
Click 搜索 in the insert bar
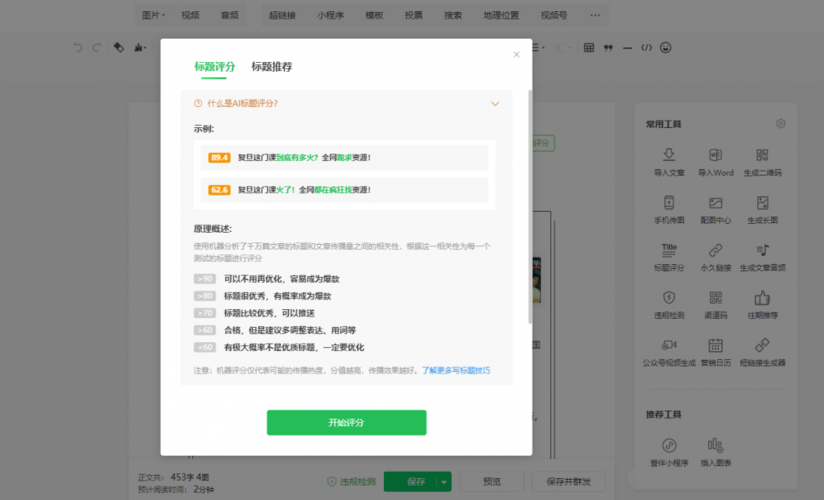pos(453,15)
